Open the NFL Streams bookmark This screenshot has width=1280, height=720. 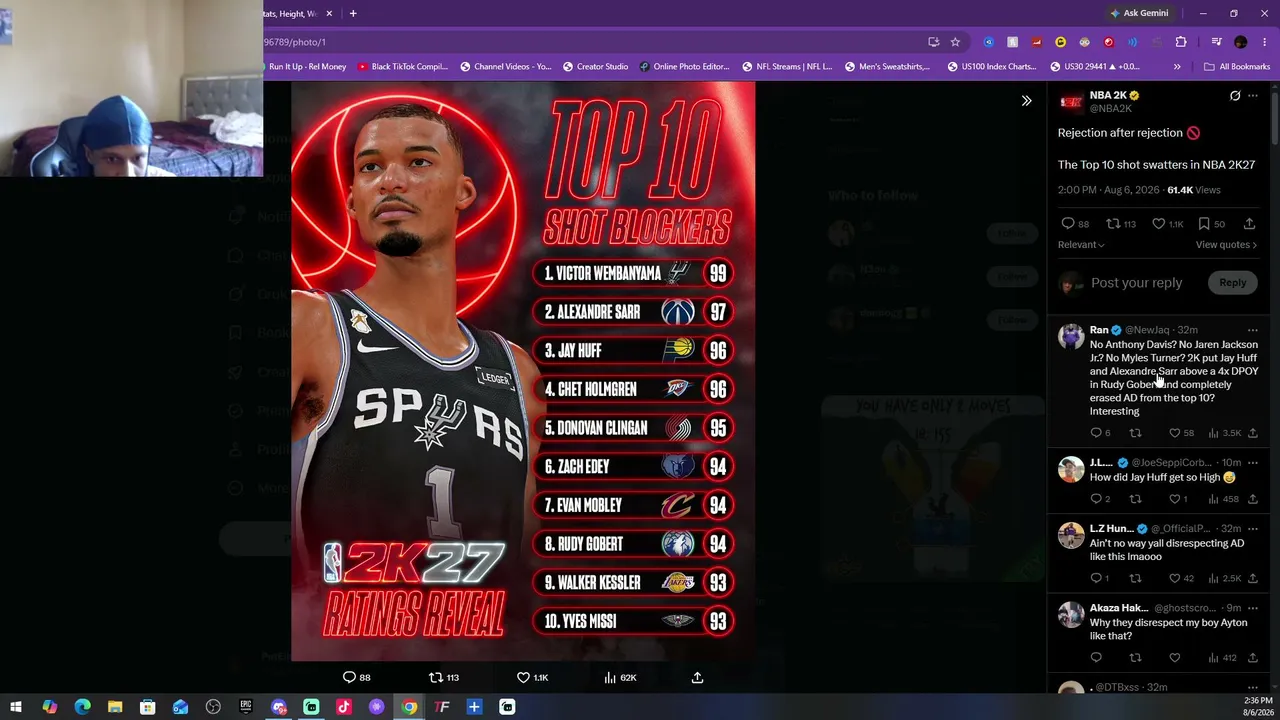point(786,67)
